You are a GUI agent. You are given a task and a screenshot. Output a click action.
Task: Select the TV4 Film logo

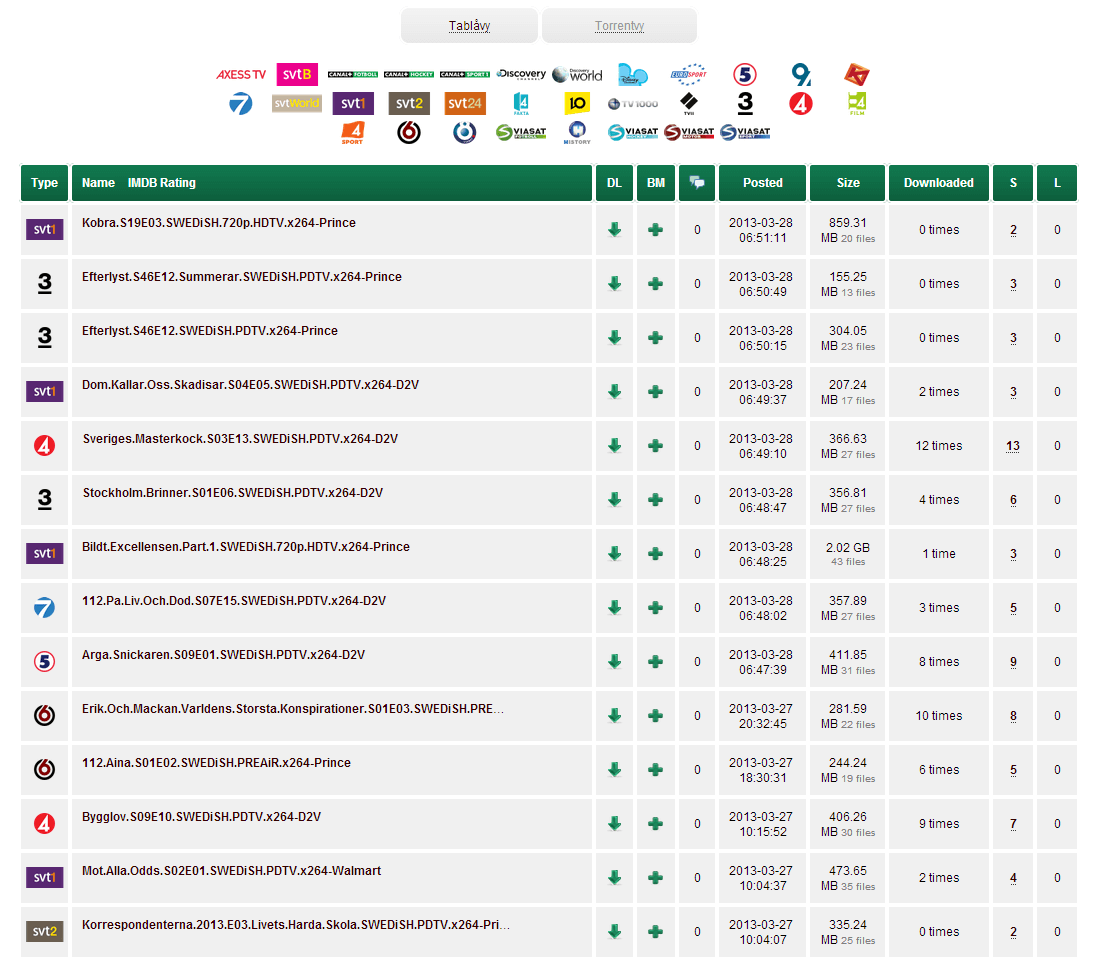(857, 104)
